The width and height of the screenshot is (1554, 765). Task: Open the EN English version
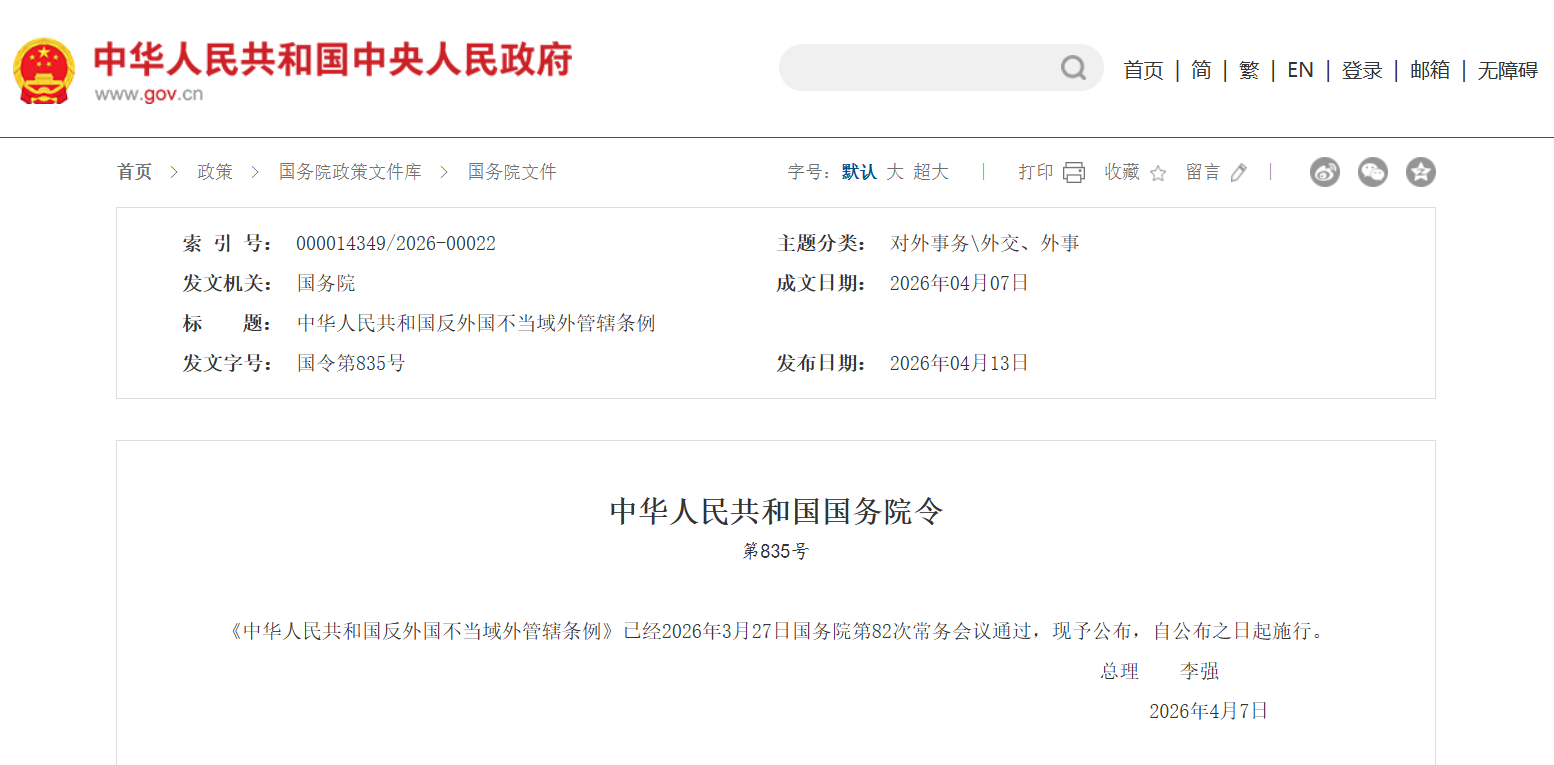tap(1300, 69)
